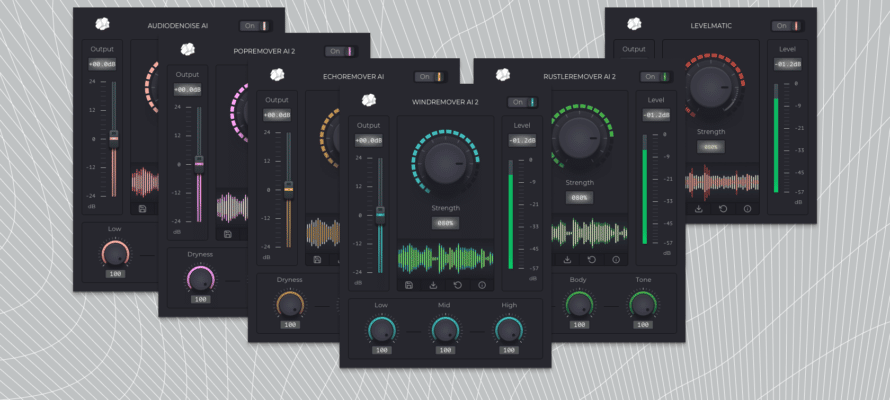Viewport: 890px width, 400px height.
Task: Click the load preset icon in WindRemover AI 2
Action: 433,285
